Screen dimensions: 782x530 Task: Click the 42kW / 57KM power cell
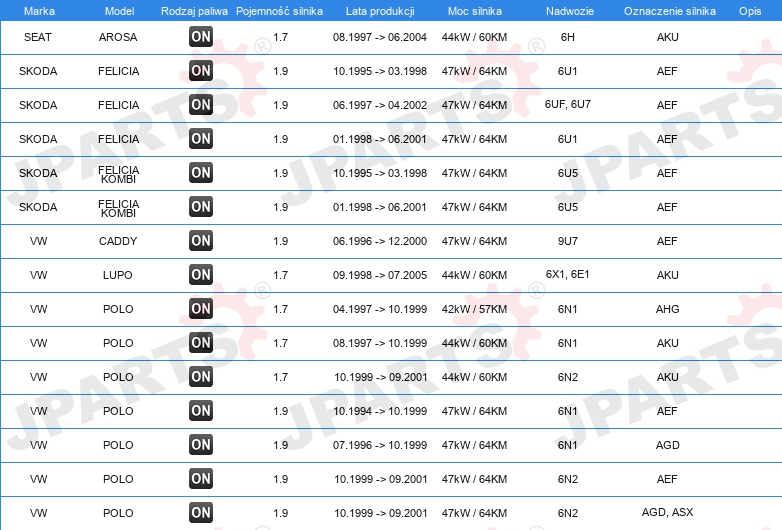click(474, 309)
